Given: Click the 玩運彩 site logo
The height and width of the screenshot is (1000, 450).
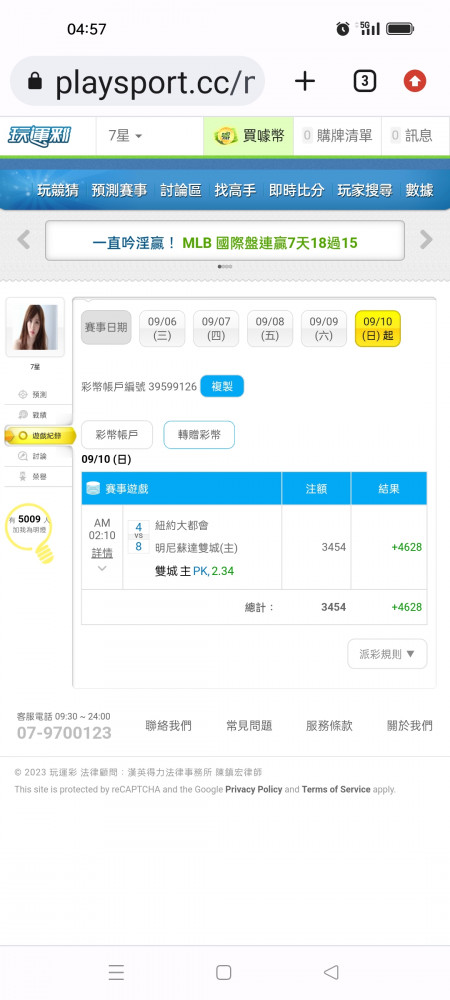Looking at the screenshot, I should pyautogui.click(x=40, y=136).
